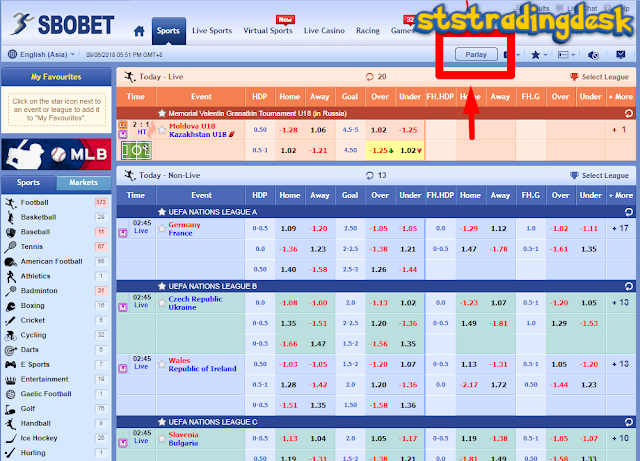Refresh the Today Non-Live odds
The image size is (640, 461).
pos(369,176)
